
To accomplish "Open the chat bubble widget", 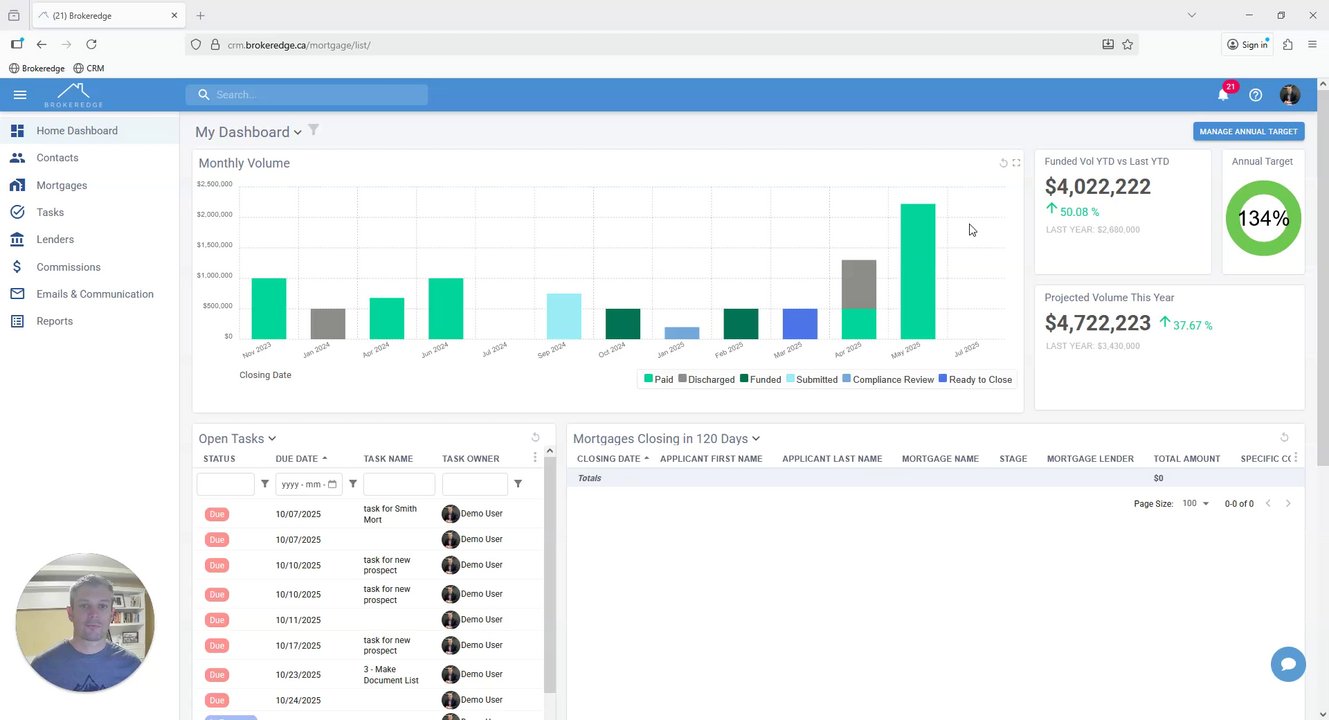I will (x=1288, y=664).
